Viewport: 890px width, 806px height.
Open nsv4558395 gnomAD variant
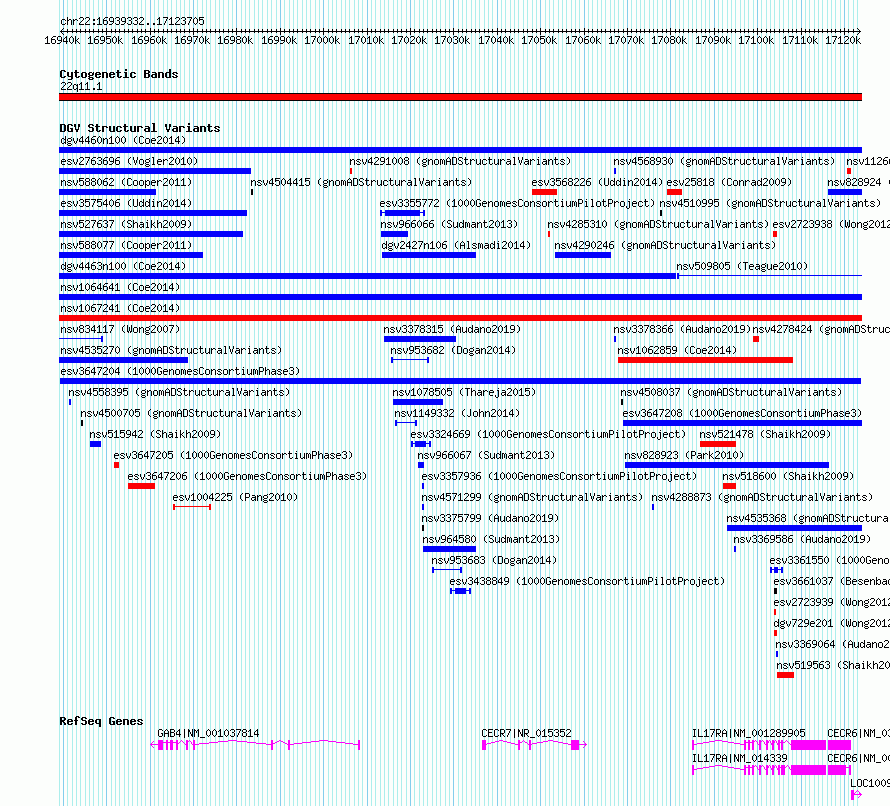click(x=179, y=392)
